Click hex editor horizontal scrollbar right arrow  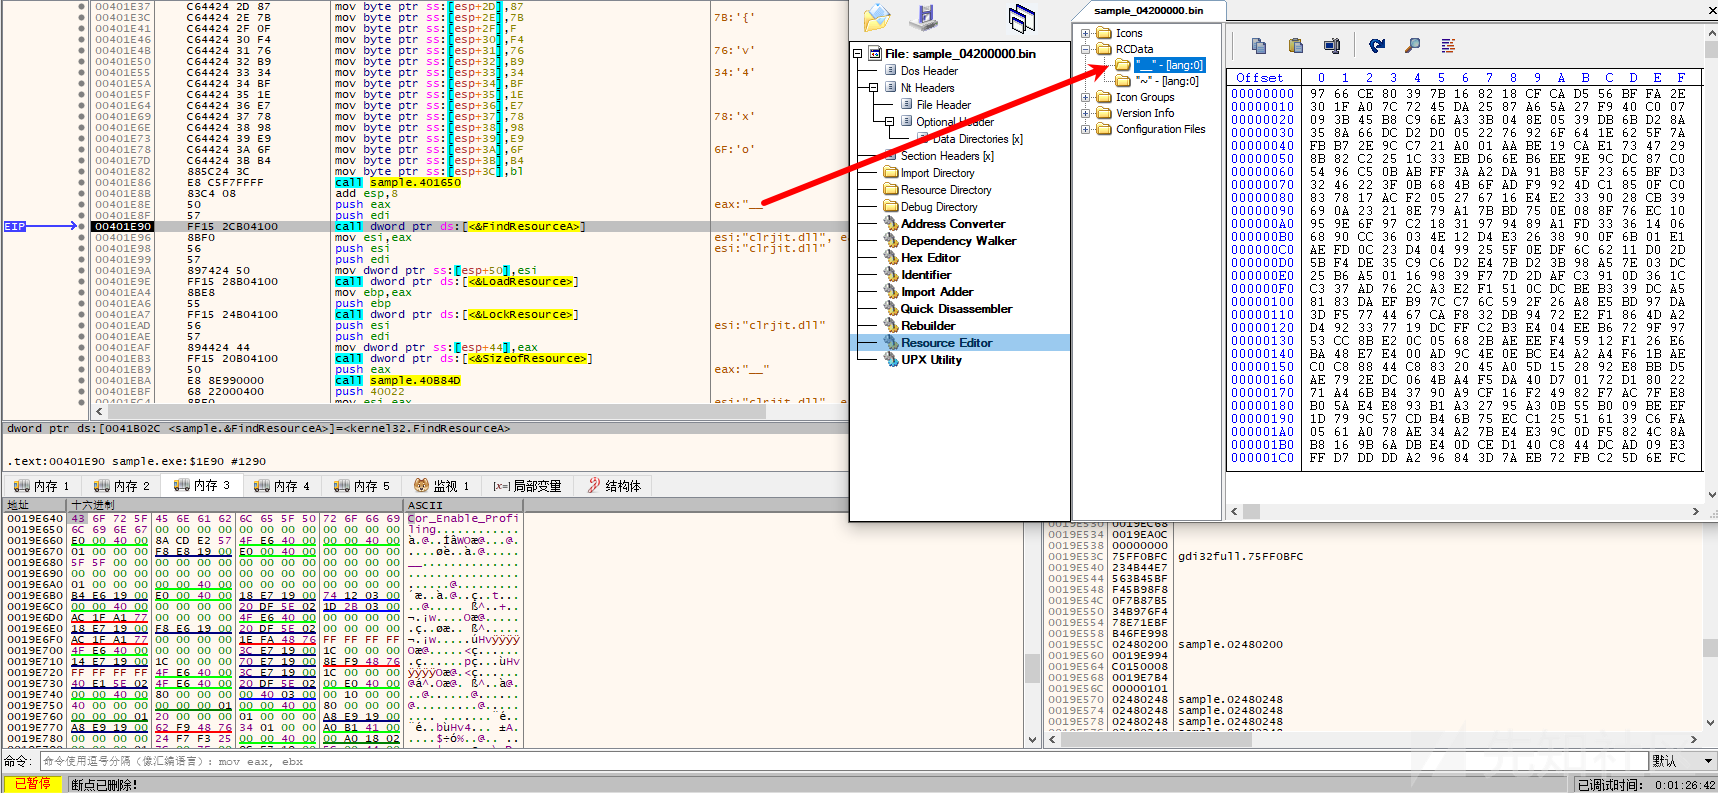pos(1695,511)
